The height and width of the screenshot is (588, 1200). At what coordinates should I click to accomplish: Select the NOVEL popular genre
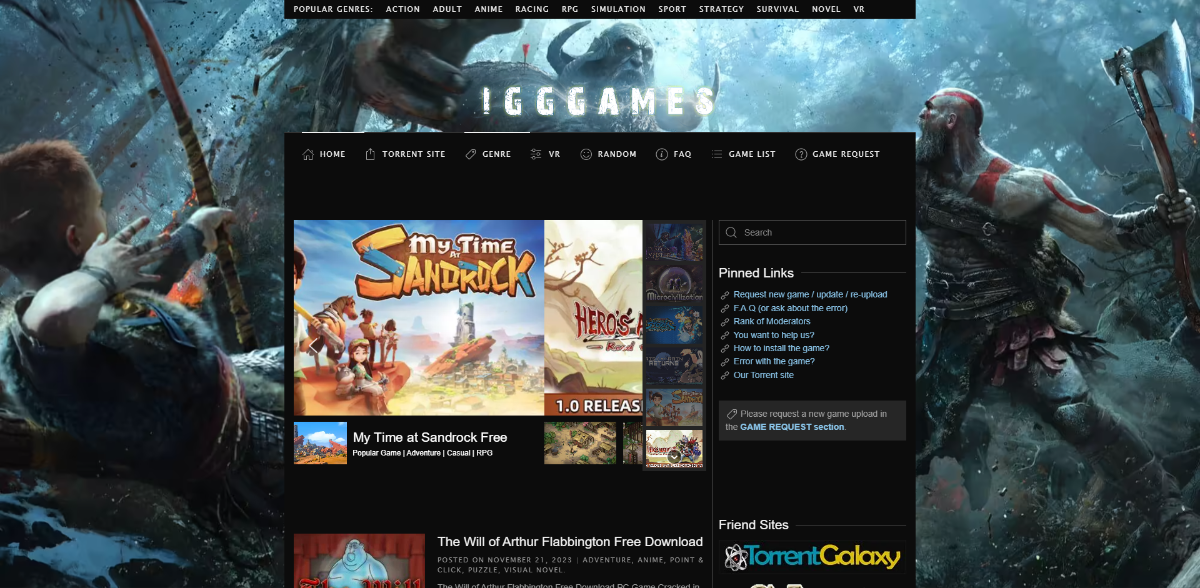826,9
